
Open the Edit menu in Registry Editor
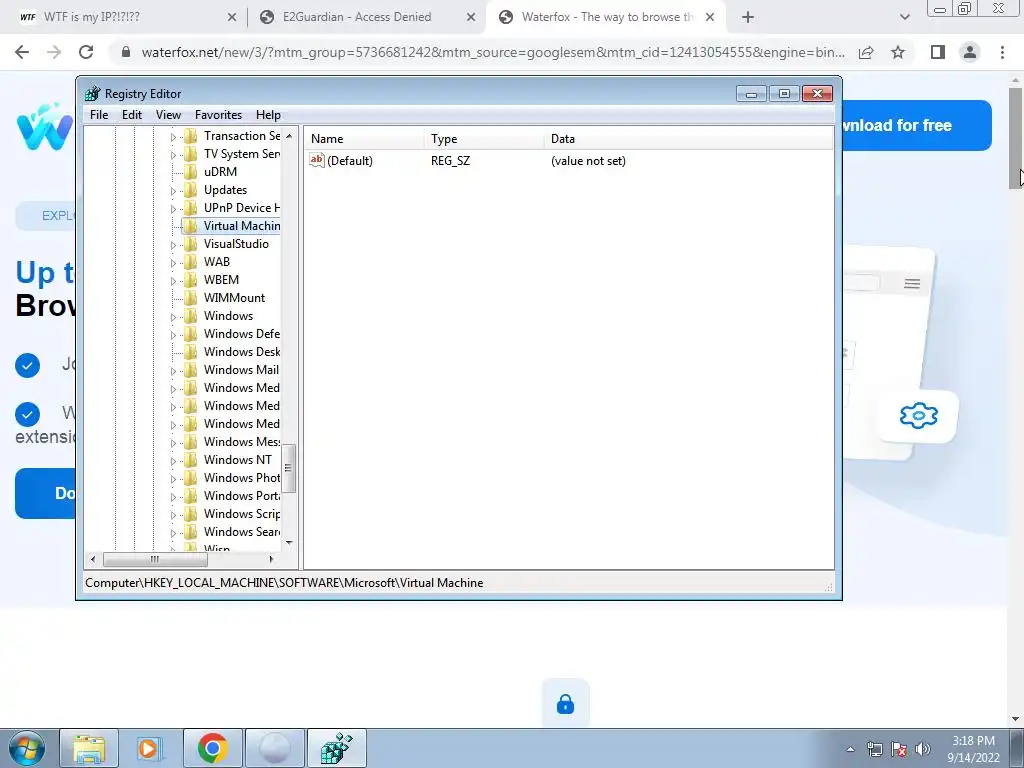point(132,115)
